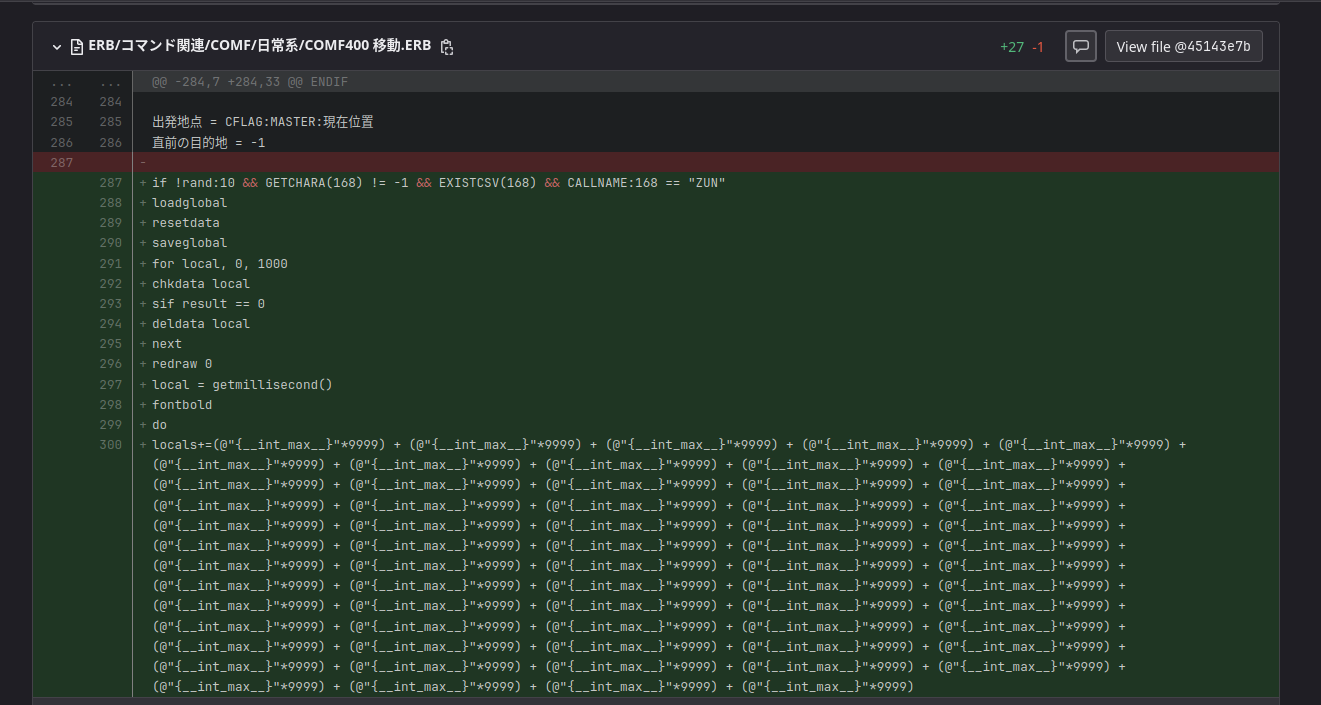Screen dimensions: 1321x705
Task: Select old line number 287 on deleted row
Action: (61, 162)
